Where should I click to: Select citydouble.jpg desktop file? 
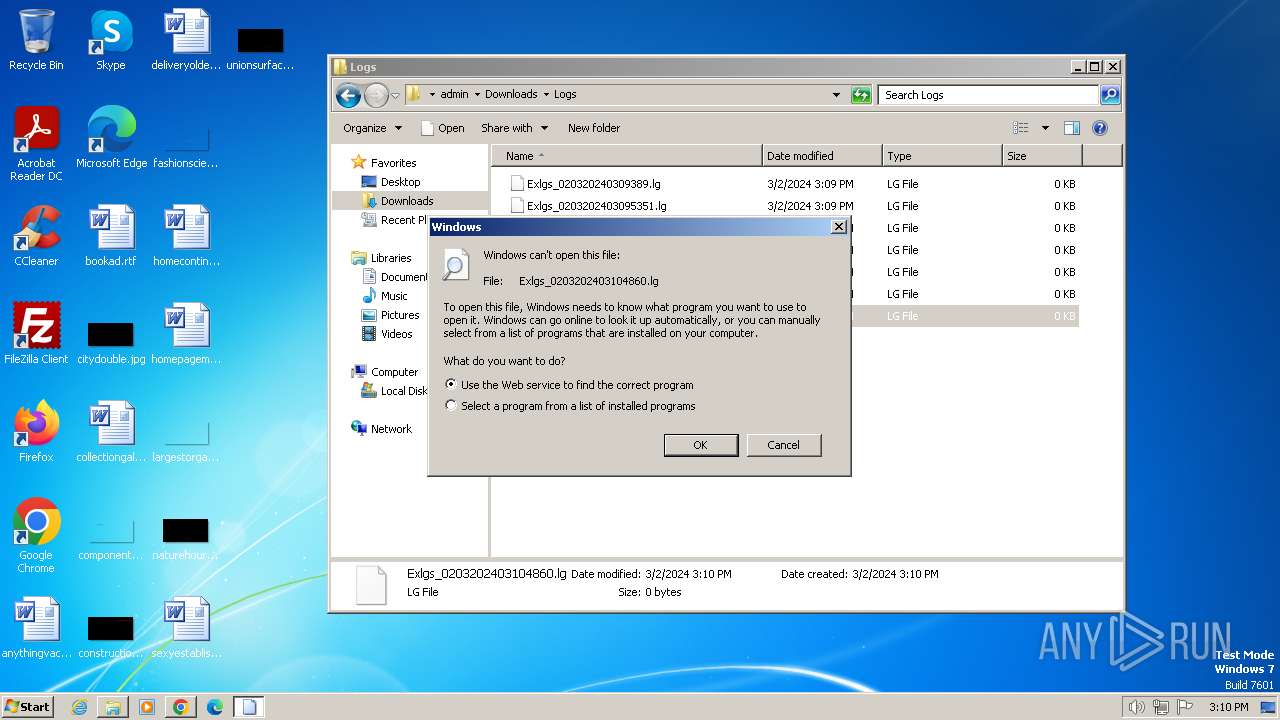click(x=111, y=340)
